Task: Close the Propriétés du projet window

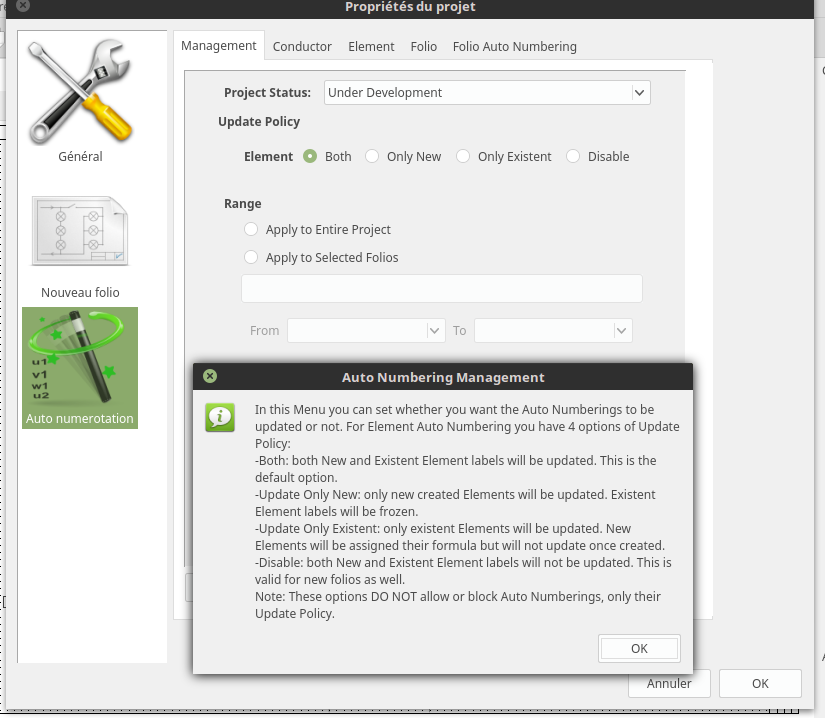Action: (x=22, y=6)
